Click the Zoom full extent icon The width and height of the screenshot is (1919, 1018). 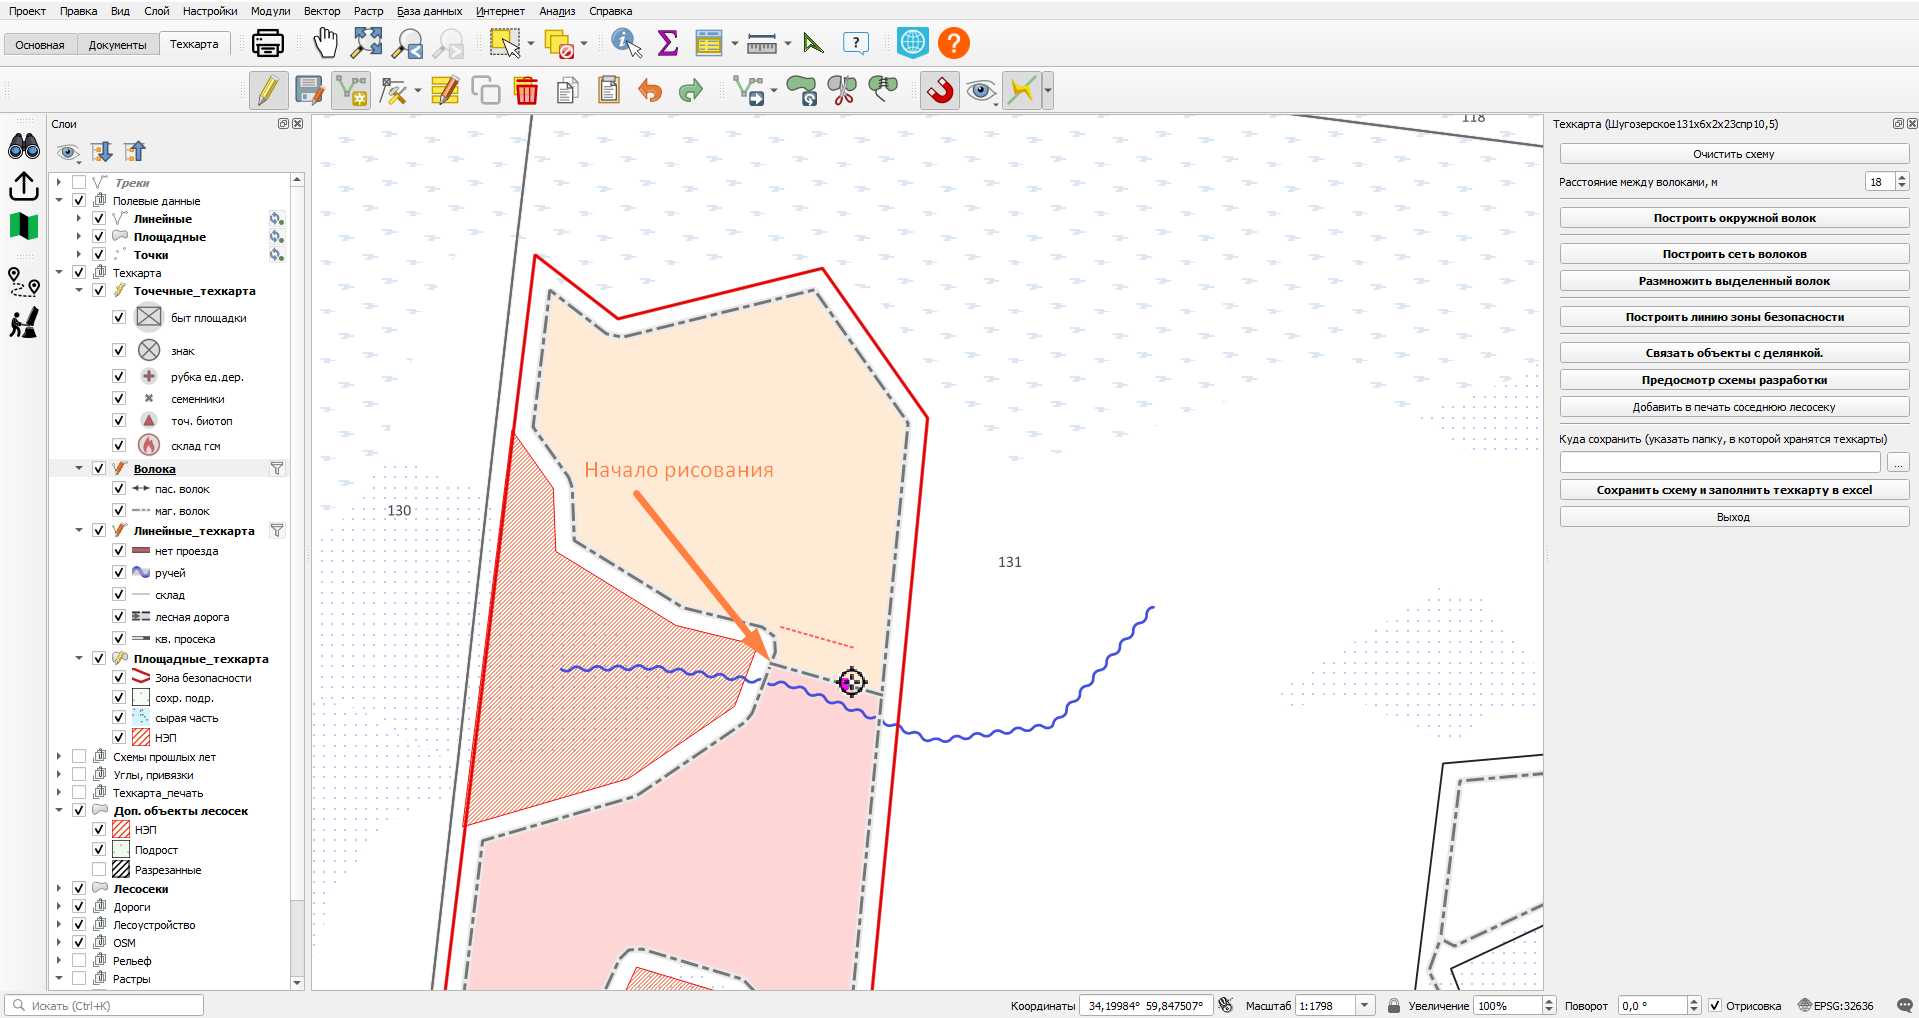tap(367, 43)
